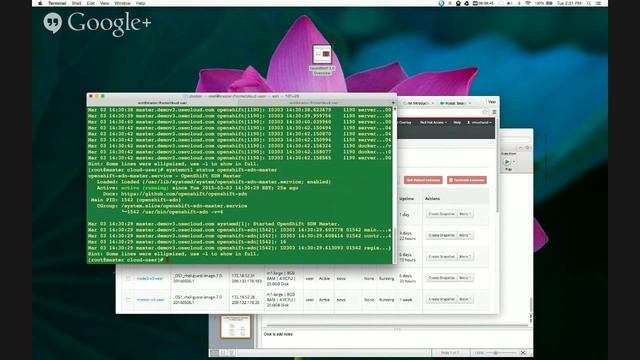
Task: Expand More dropdown for 1 week uptime row
Action: tap(465, 299)
